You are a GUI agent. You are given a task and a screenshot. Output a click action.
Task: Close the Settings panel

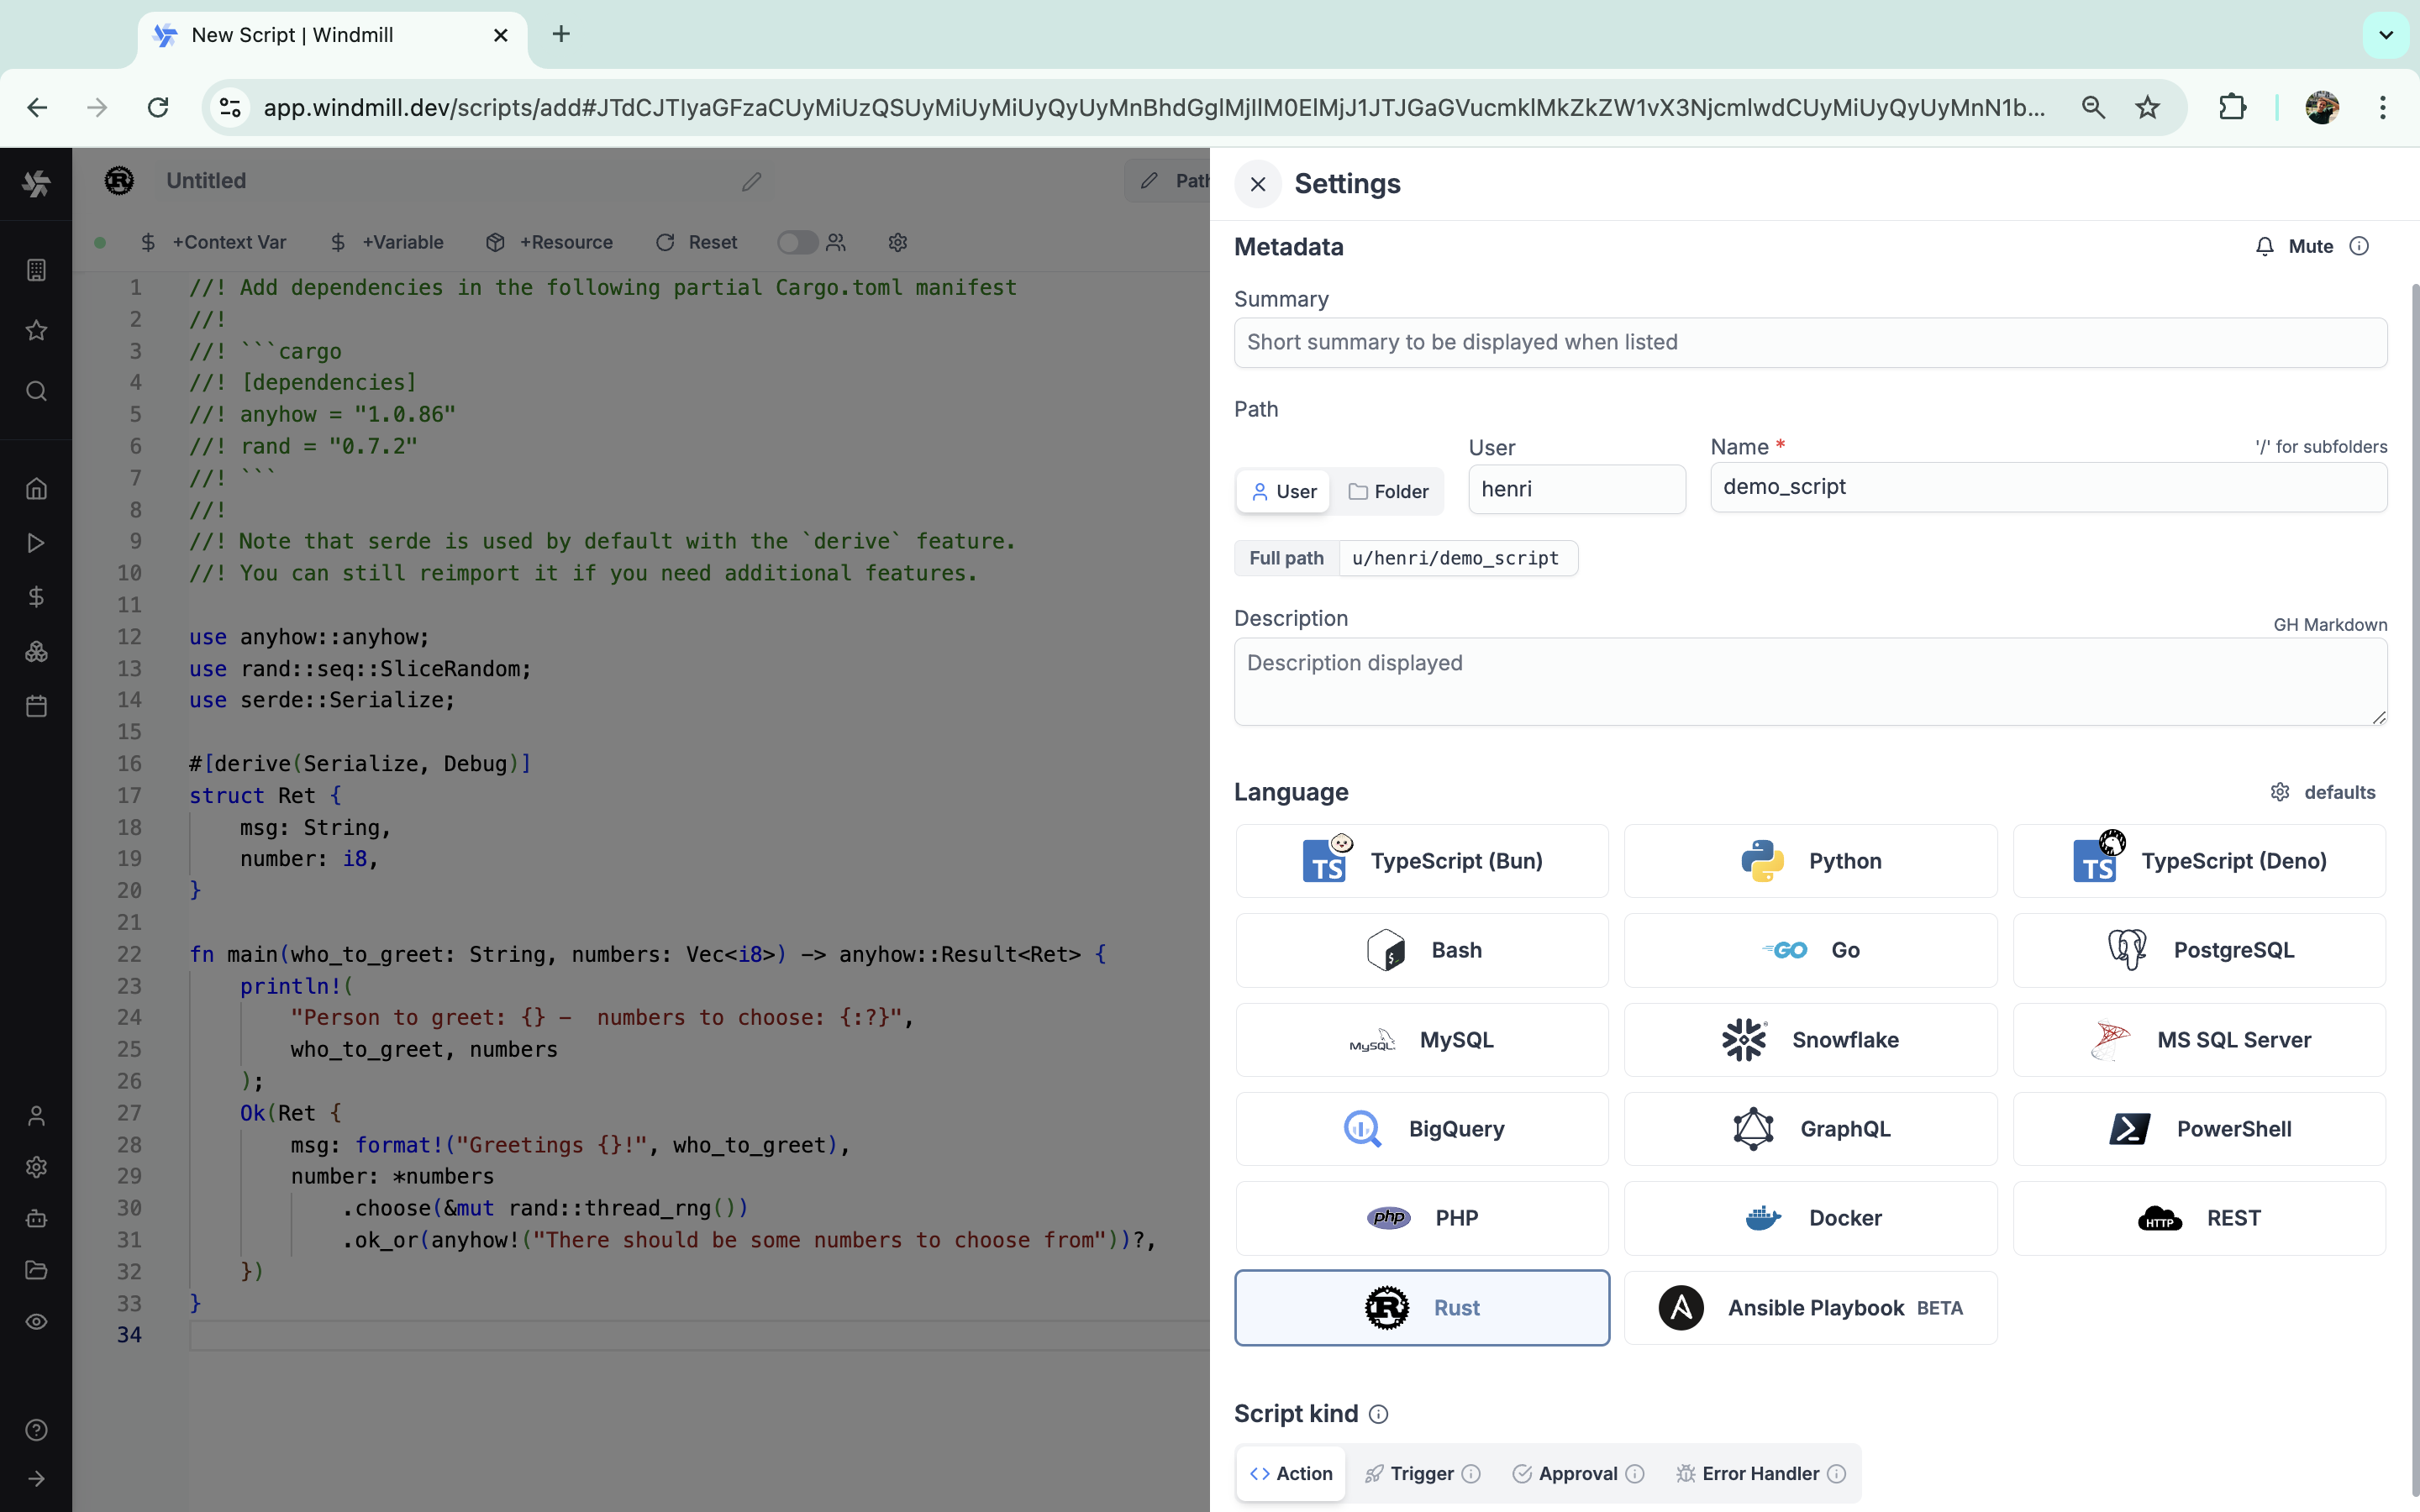tap(1258, 184)
